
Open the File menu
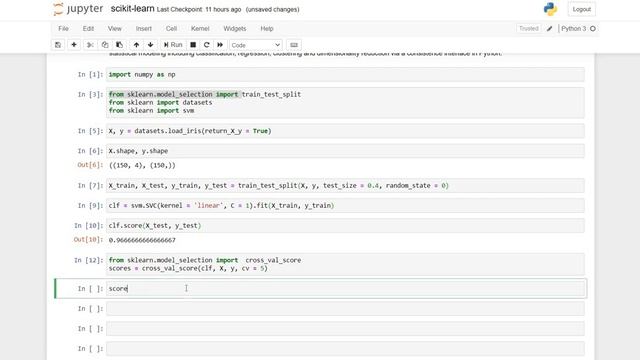click(63, 29)
